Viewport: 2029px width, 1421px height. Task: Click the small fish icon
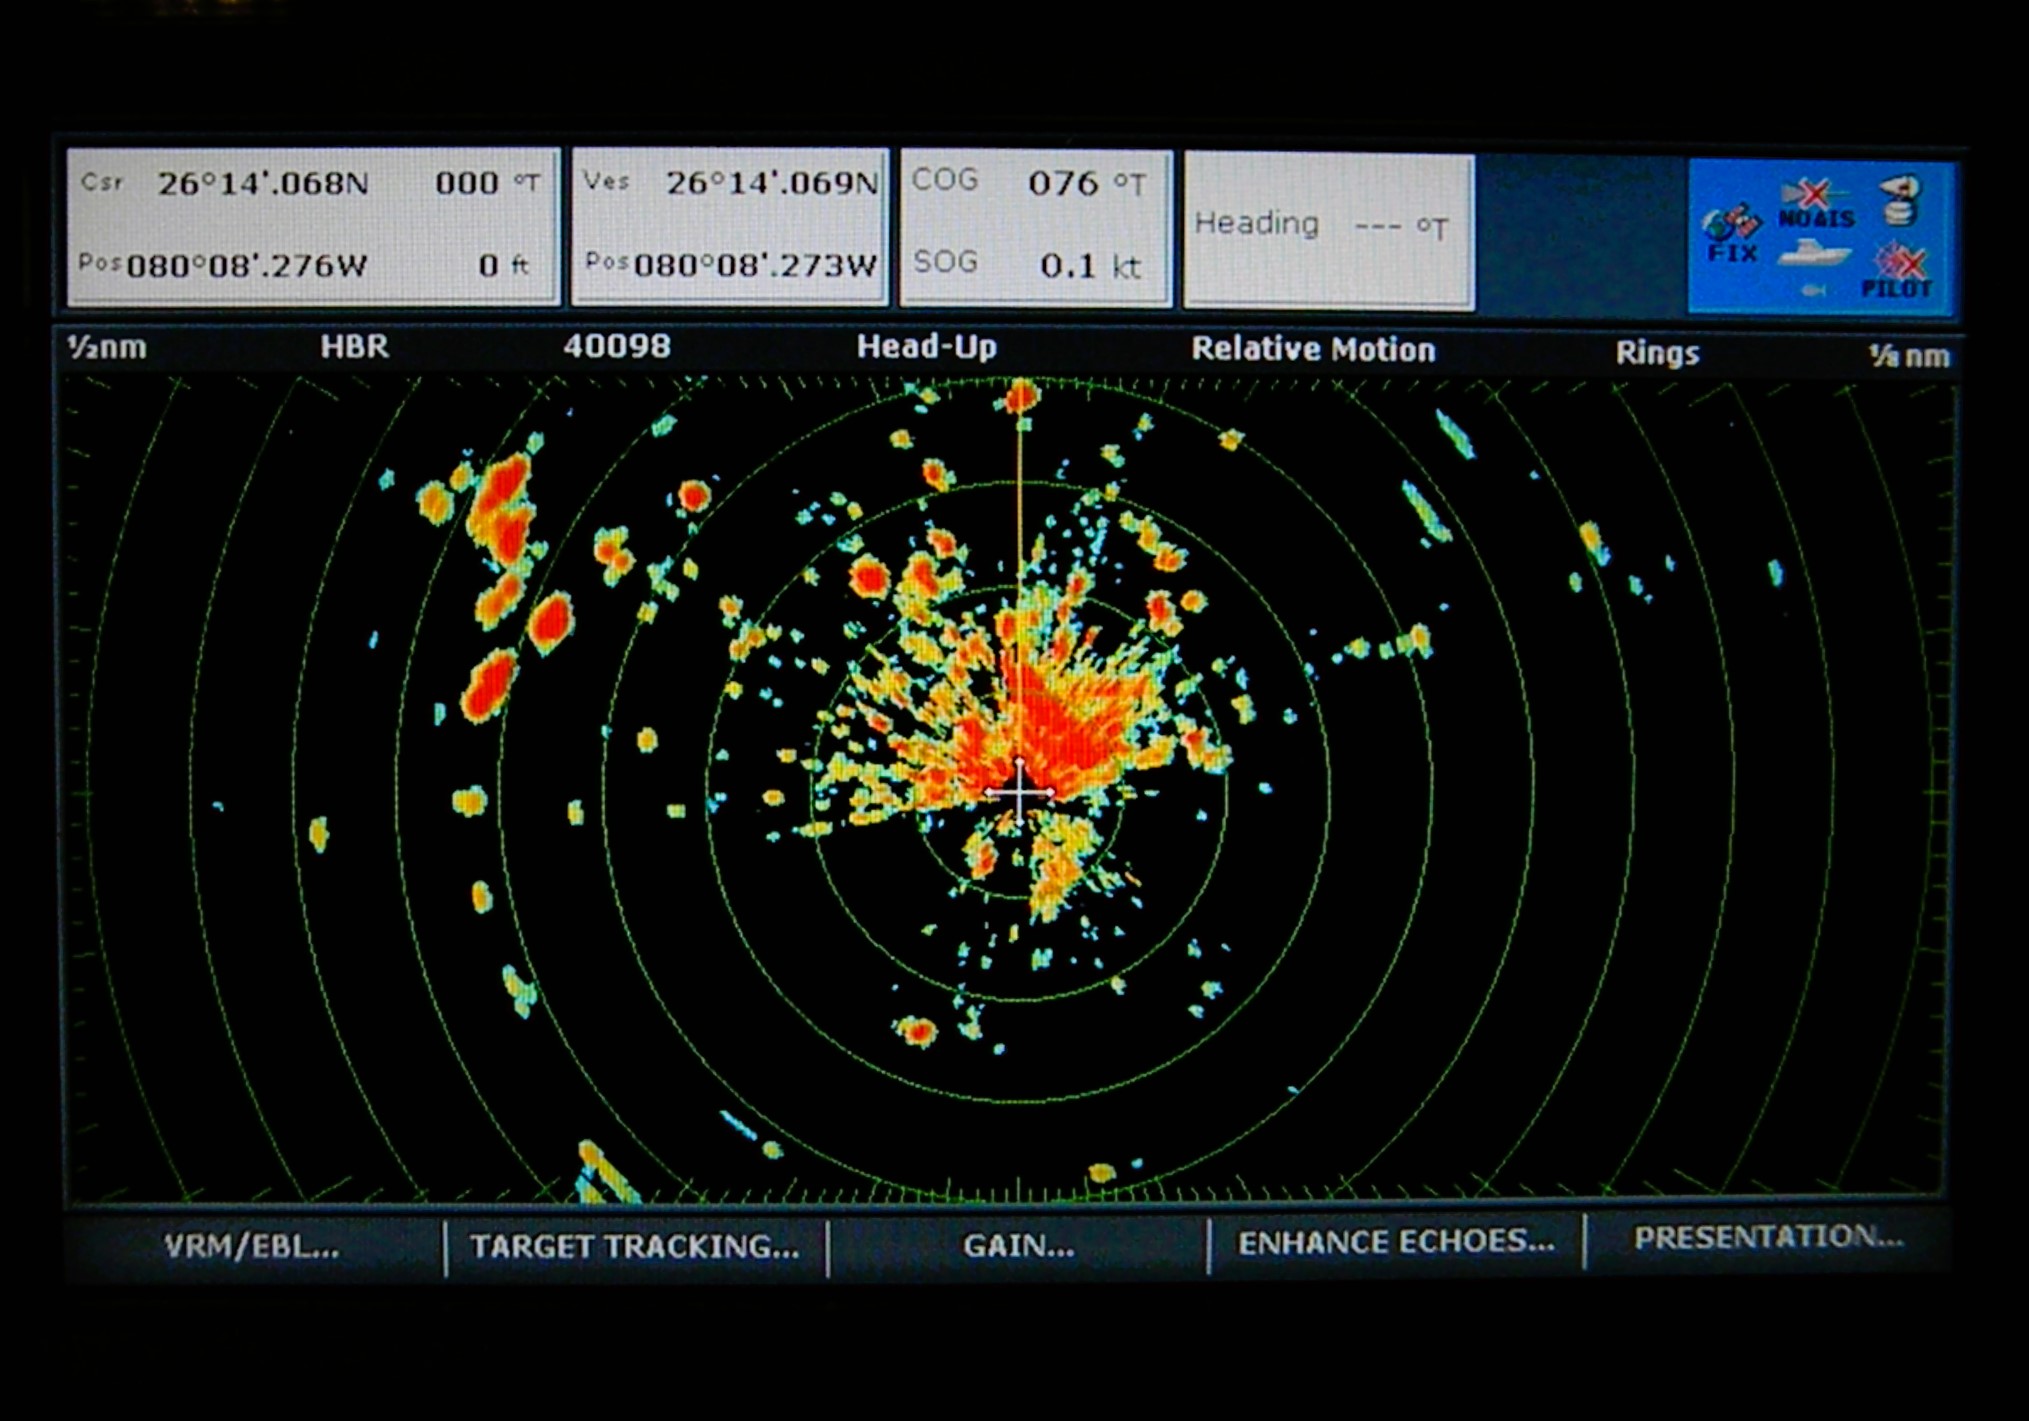point(1814,291)
